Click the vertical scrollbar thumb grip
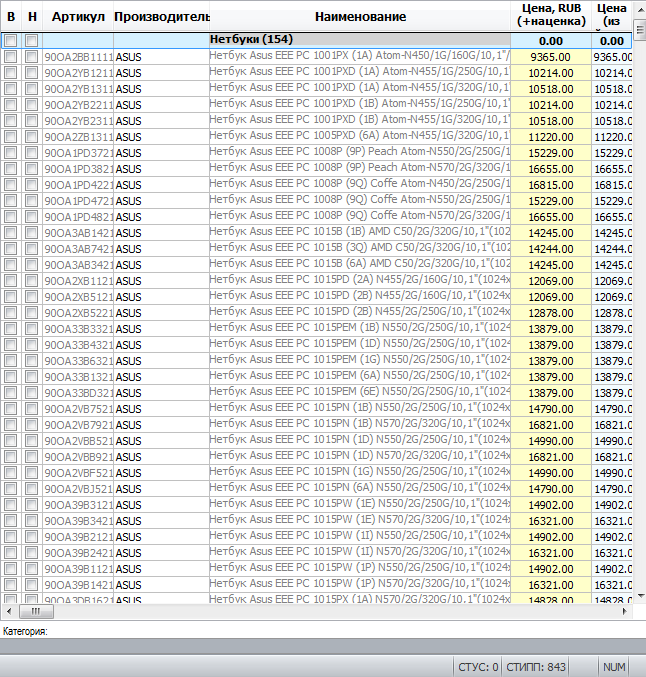 click(641, 30)
